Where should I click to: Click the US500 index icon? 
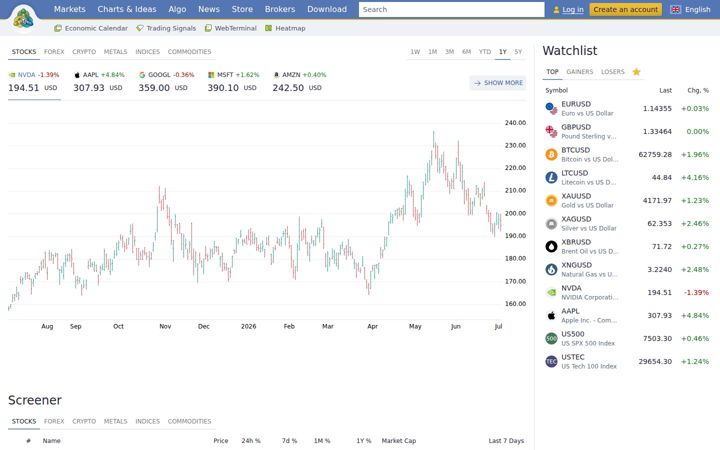(551, 338)
